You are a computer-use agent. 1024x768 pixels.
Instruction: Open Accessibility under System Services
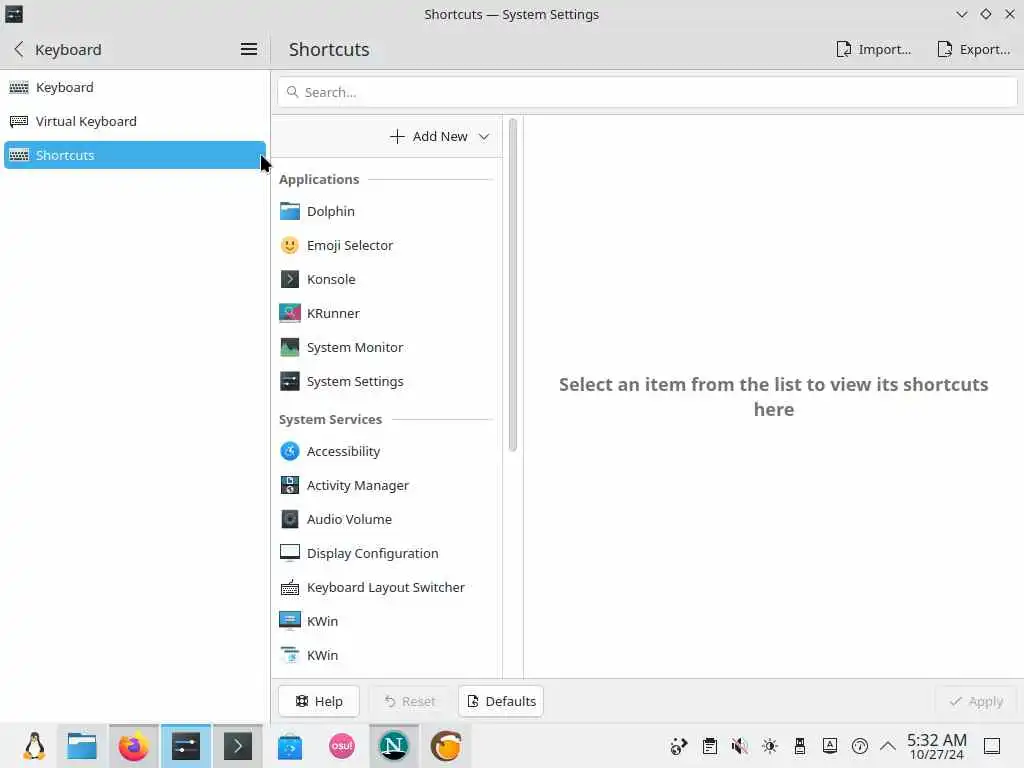point(387,451)
